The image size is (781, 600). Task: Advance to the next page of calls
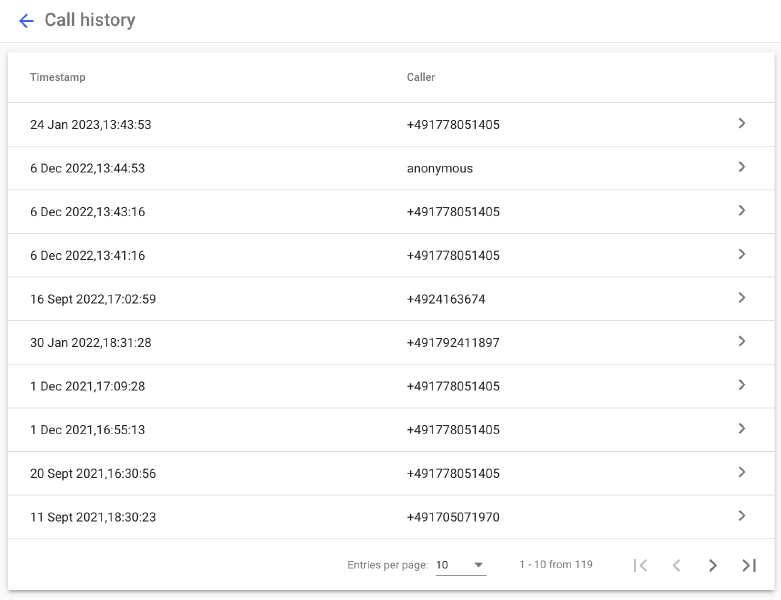712,565
